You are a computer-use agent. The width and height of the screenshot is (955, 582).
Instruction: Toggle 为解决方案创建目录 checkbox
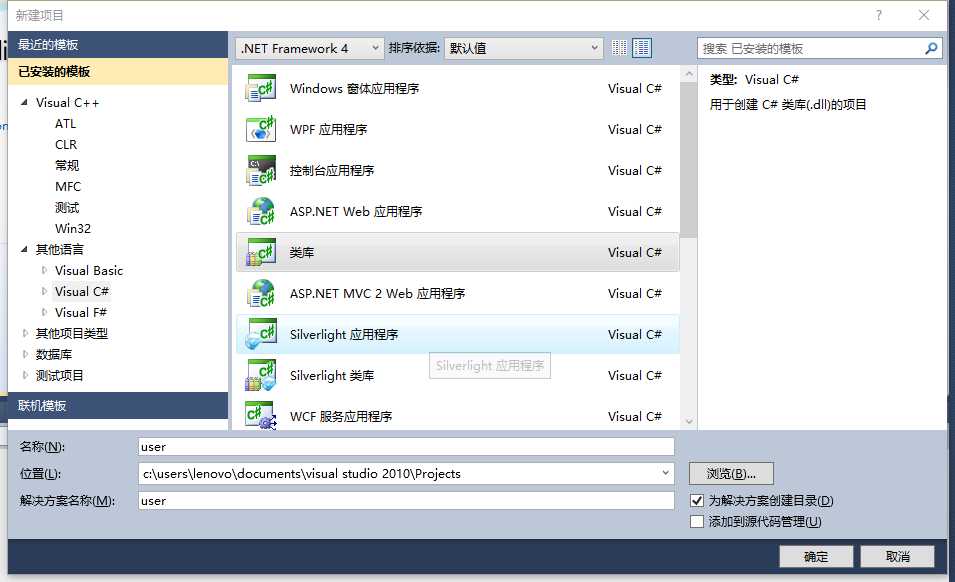click(697, 500)
